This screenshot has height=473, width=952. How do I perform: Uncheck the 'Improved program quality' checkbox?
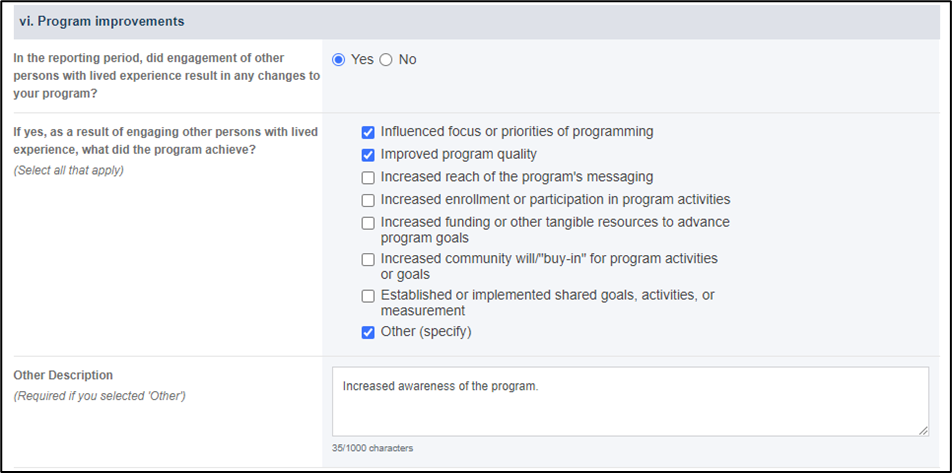pyautogui.click(x=368, y=155)
